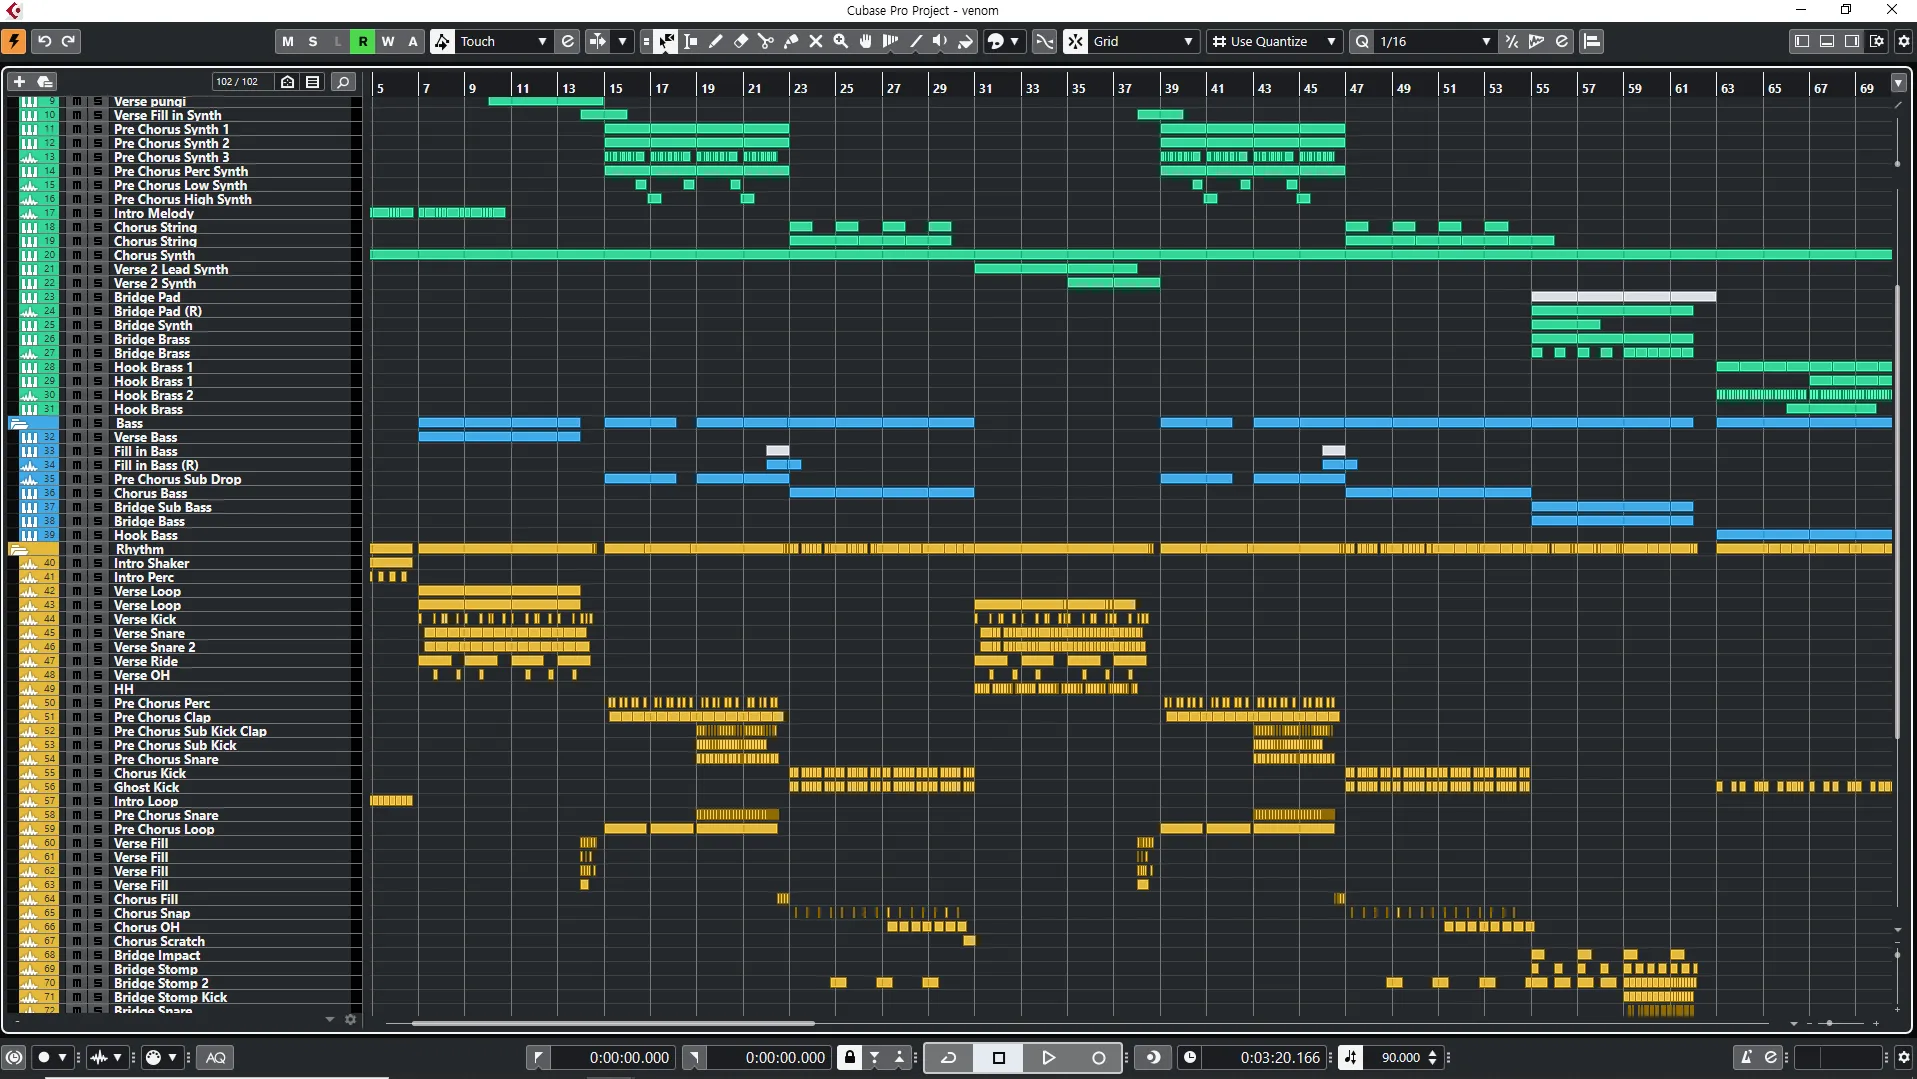
Task: Click the Undo arrow icon
Action: pos(44,41)
